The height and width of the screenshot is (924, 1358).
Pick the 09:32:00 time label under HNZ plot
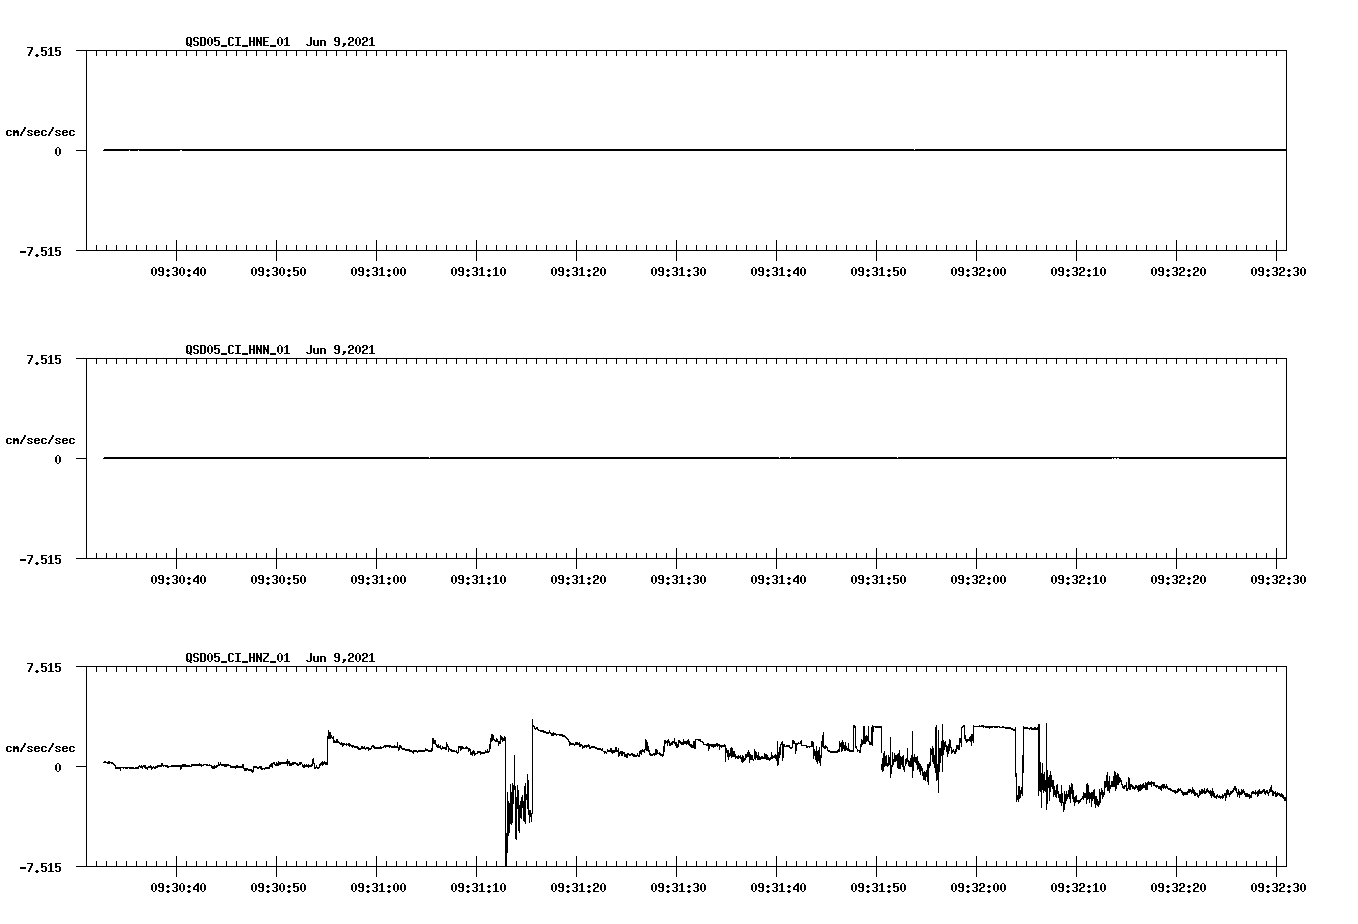tap(978, 887)
